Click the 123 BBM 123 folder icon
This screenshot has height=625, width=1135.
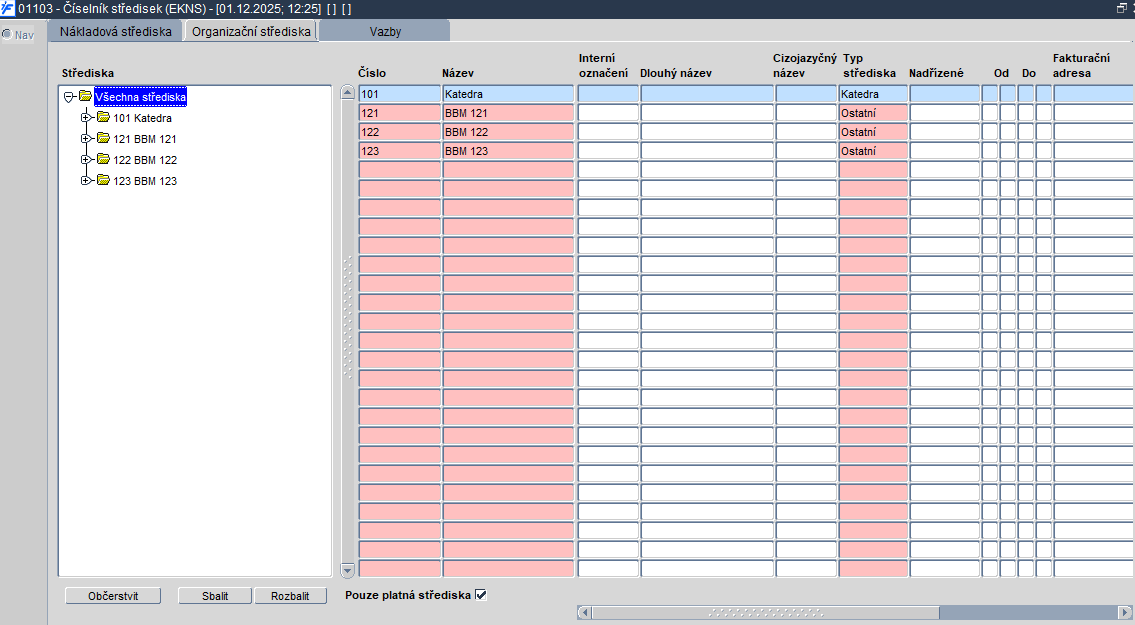104,180
